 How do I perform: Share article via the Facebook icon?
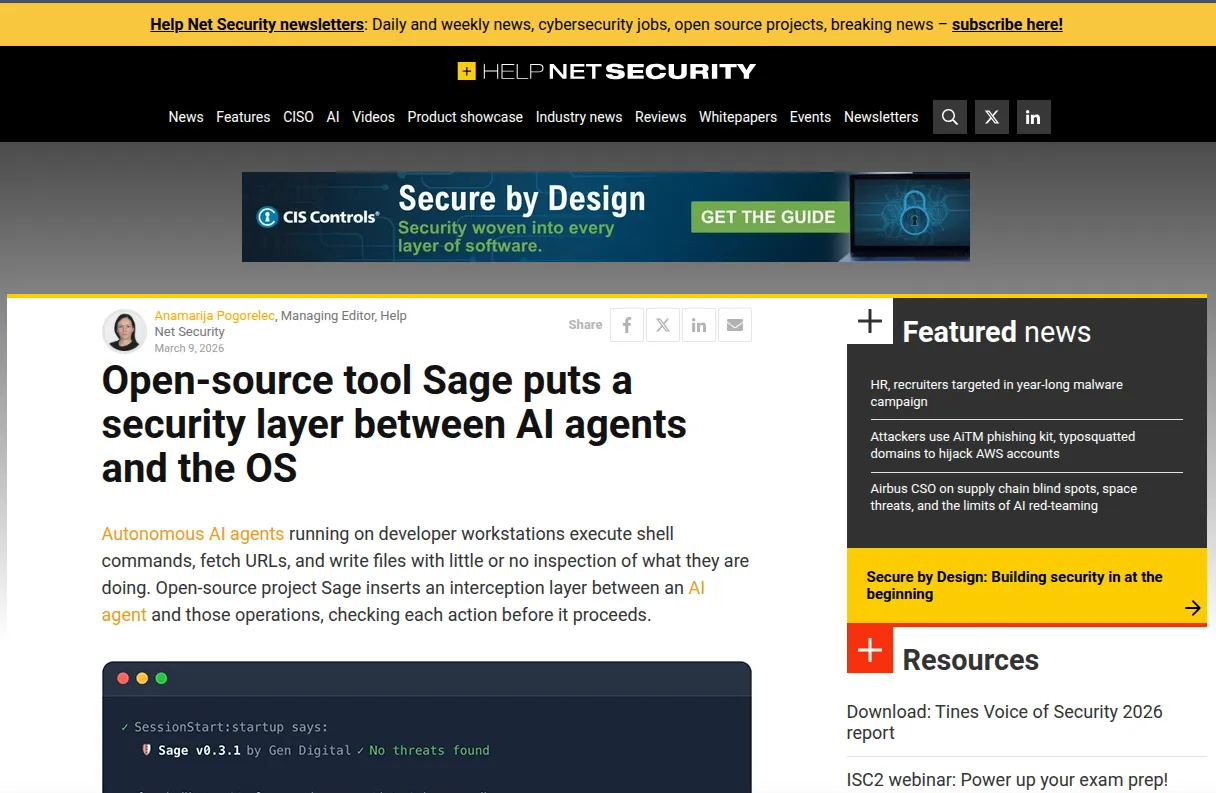click(x=627, y=325)
